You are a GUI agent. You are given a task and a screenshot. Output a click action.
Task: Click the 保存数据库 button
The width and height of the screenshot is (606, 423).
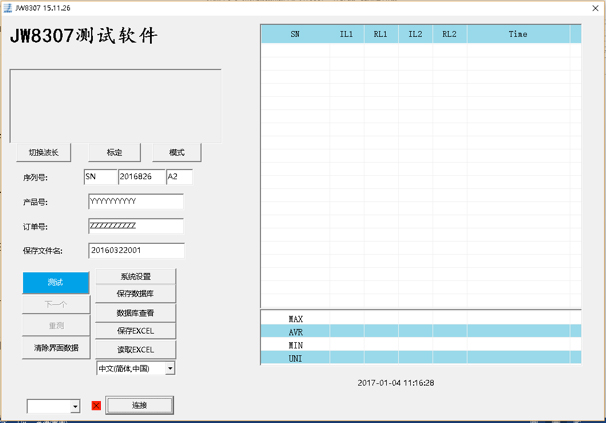click(x=136, y=294)
